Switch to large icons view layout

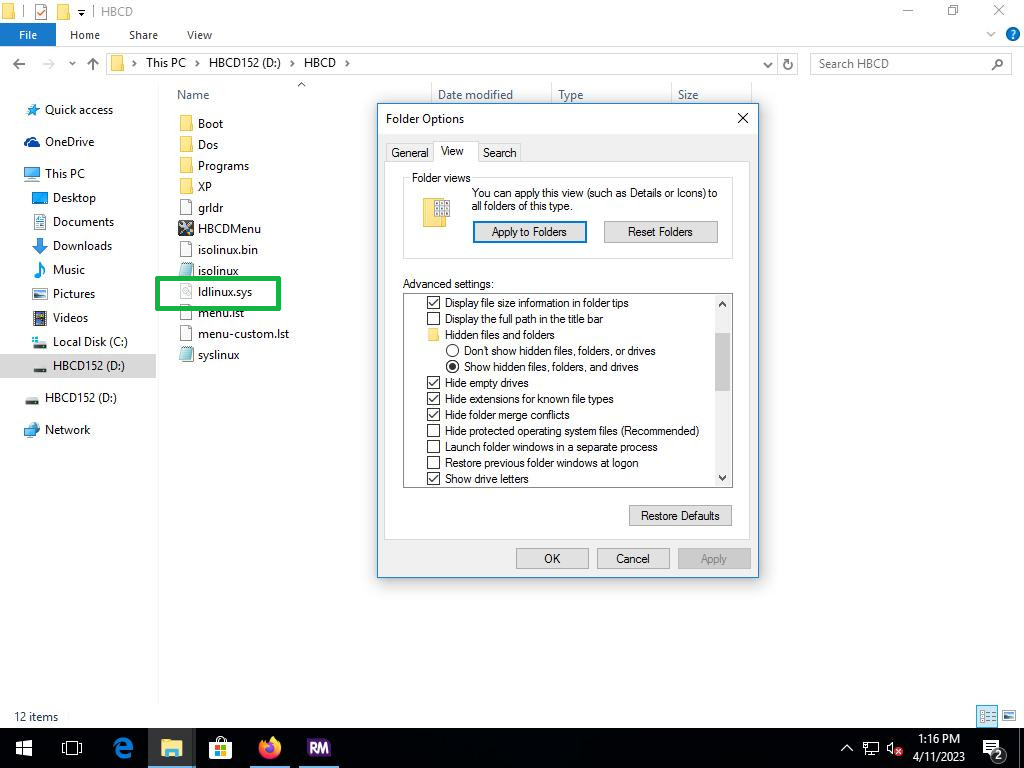pos(1008,716)
